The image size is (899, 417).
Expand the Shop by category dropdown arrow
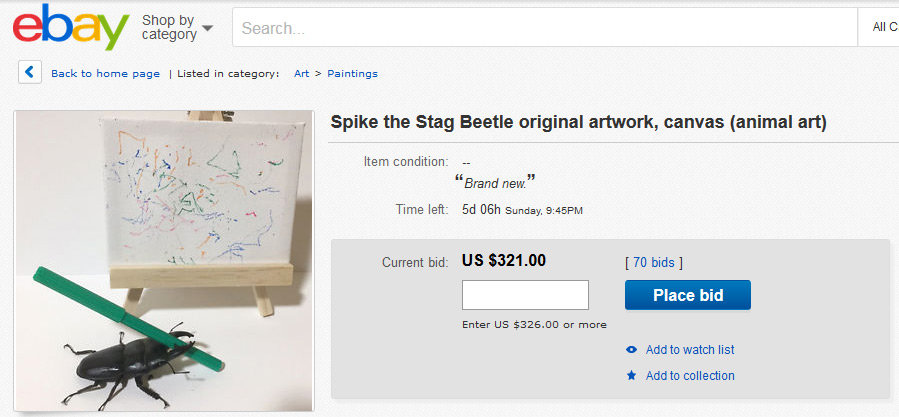208,28
